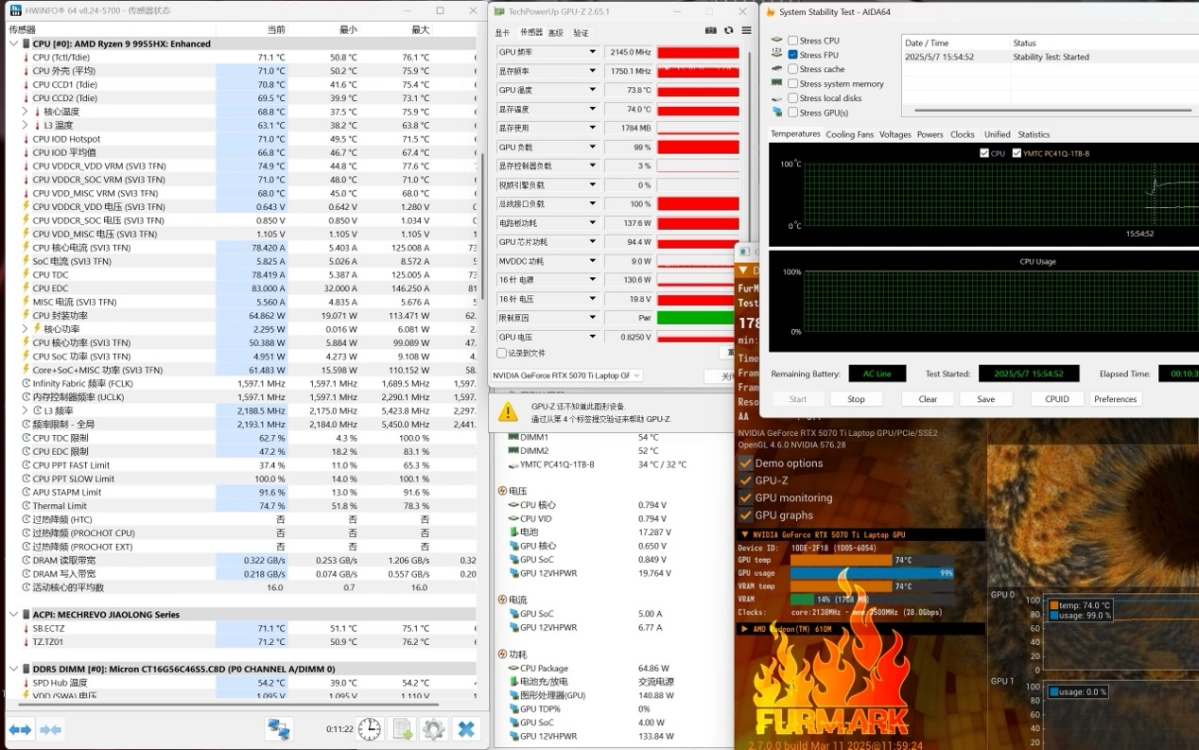Click the GPU 频率 red sensor graph
This screenshot has height=750, width=1199.
(x=698, y=52)
